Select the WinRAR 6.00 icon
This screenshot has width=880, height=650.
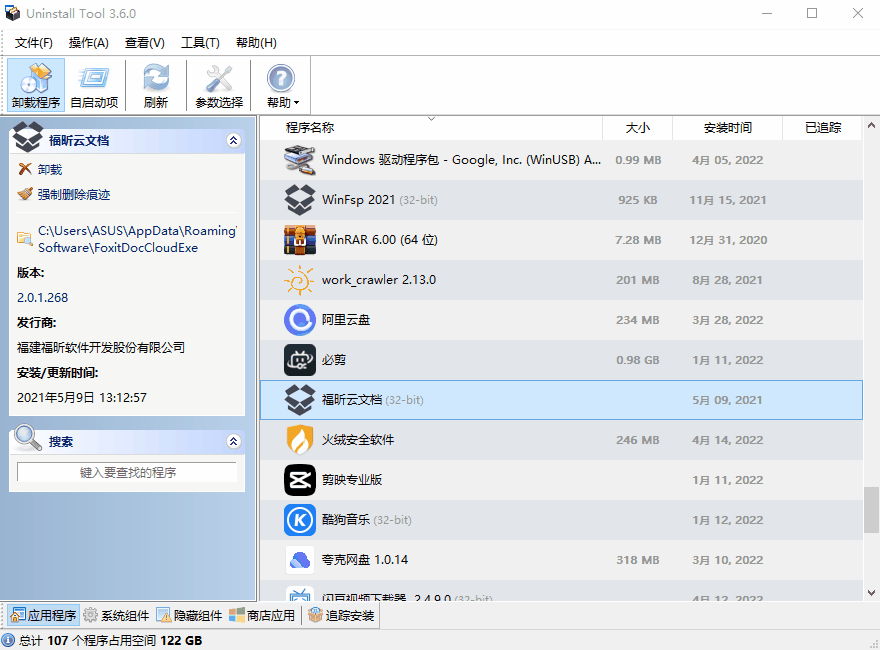[x=299, y=240]
